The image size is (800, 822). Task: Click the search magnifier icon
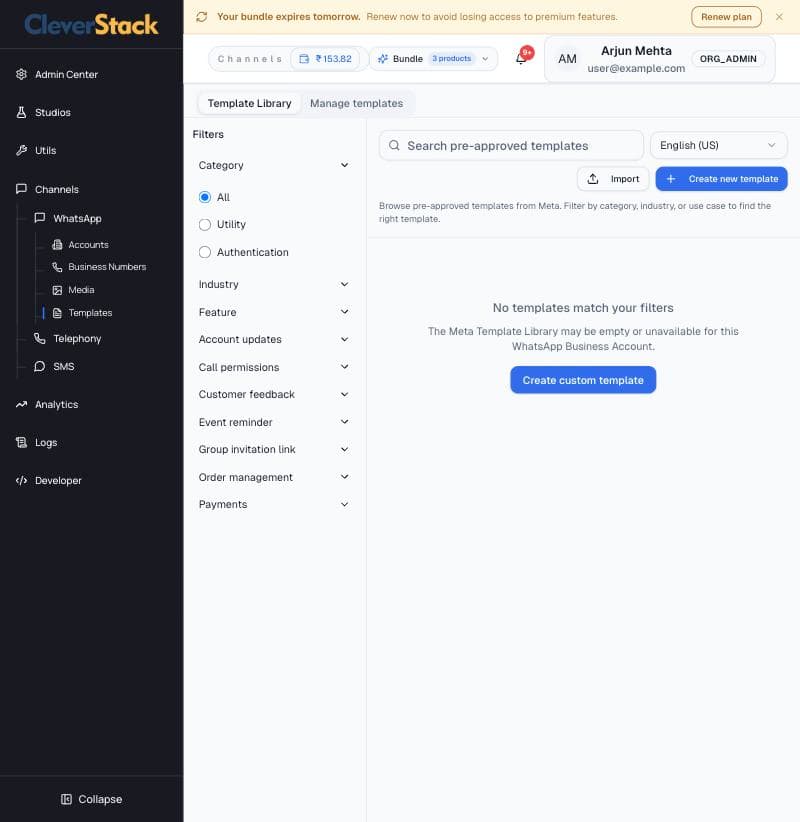pyautogui.click(x=394, y=145)
